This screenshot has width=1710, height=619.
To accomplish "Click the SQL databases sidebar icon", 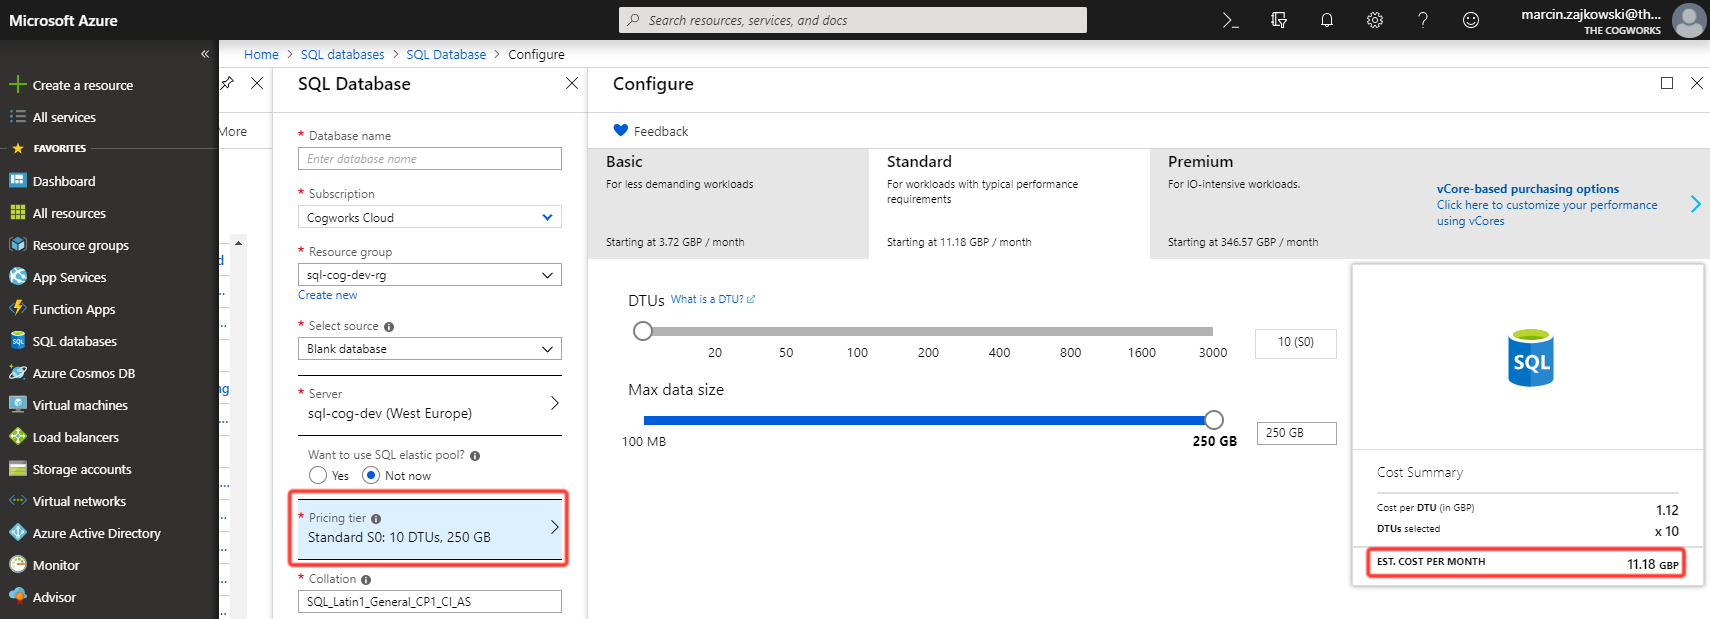I will (x=17, y=341).
